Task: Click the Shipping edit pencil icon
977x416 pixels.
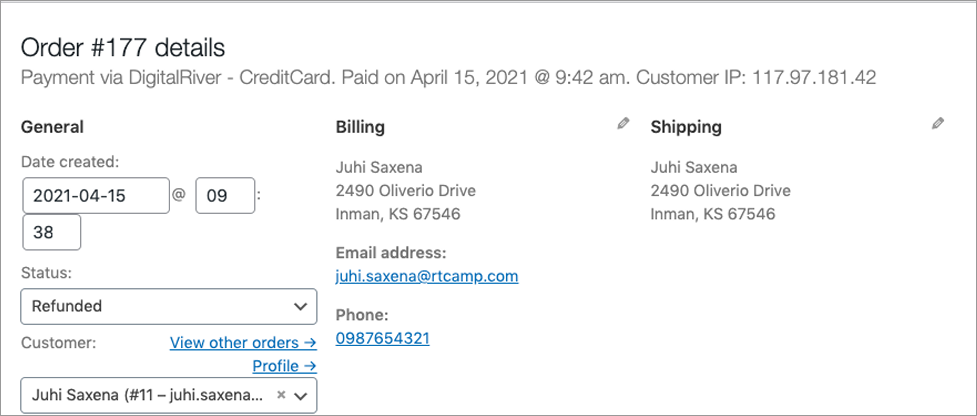Action: tap(937, 124)
